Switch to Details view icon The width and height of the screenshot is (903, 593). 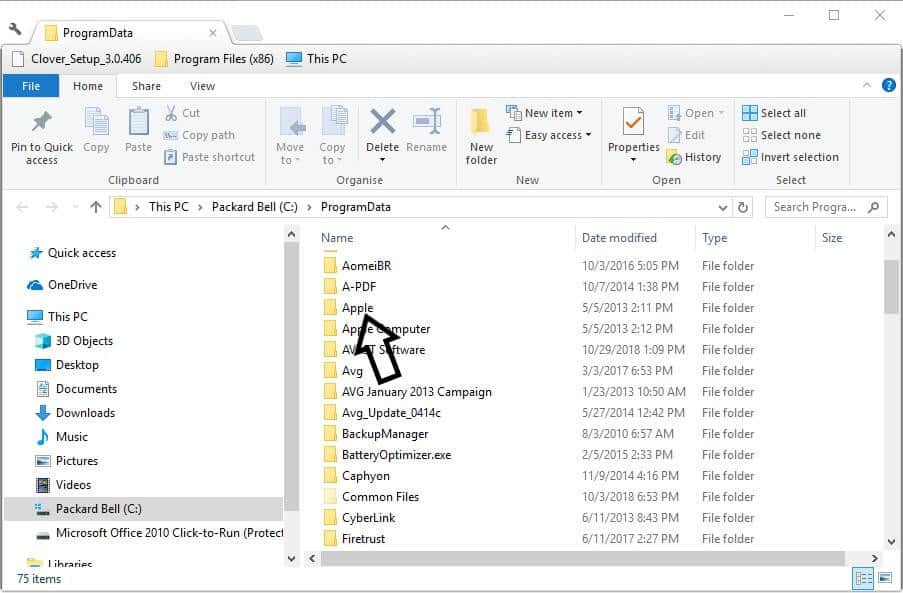pyautogui.click(x=864, y=577)
